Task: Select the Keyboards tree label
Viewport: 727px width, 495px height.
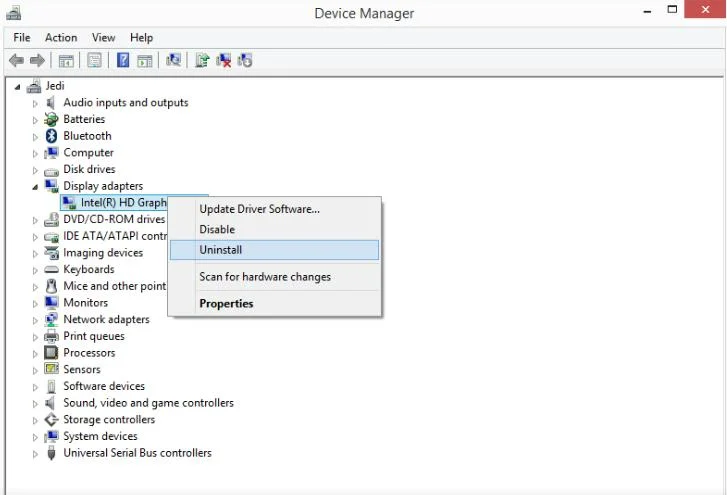Action: click(89, 269)
